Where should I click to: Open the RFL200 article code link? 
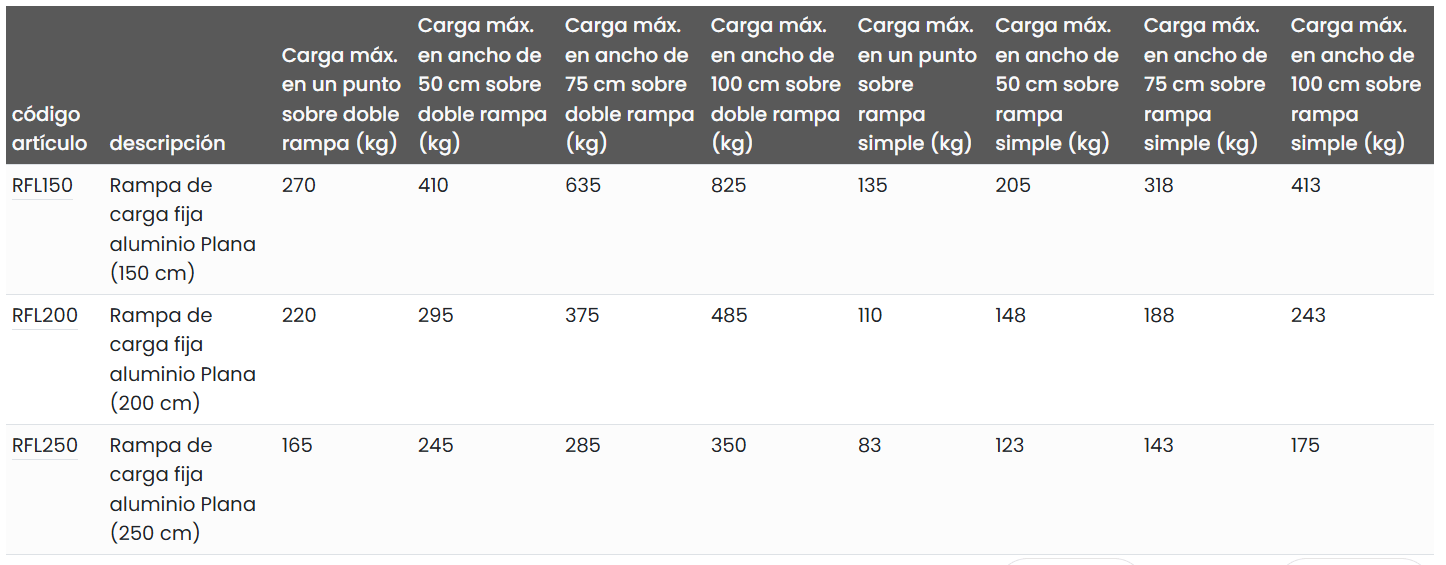[44, 315]
